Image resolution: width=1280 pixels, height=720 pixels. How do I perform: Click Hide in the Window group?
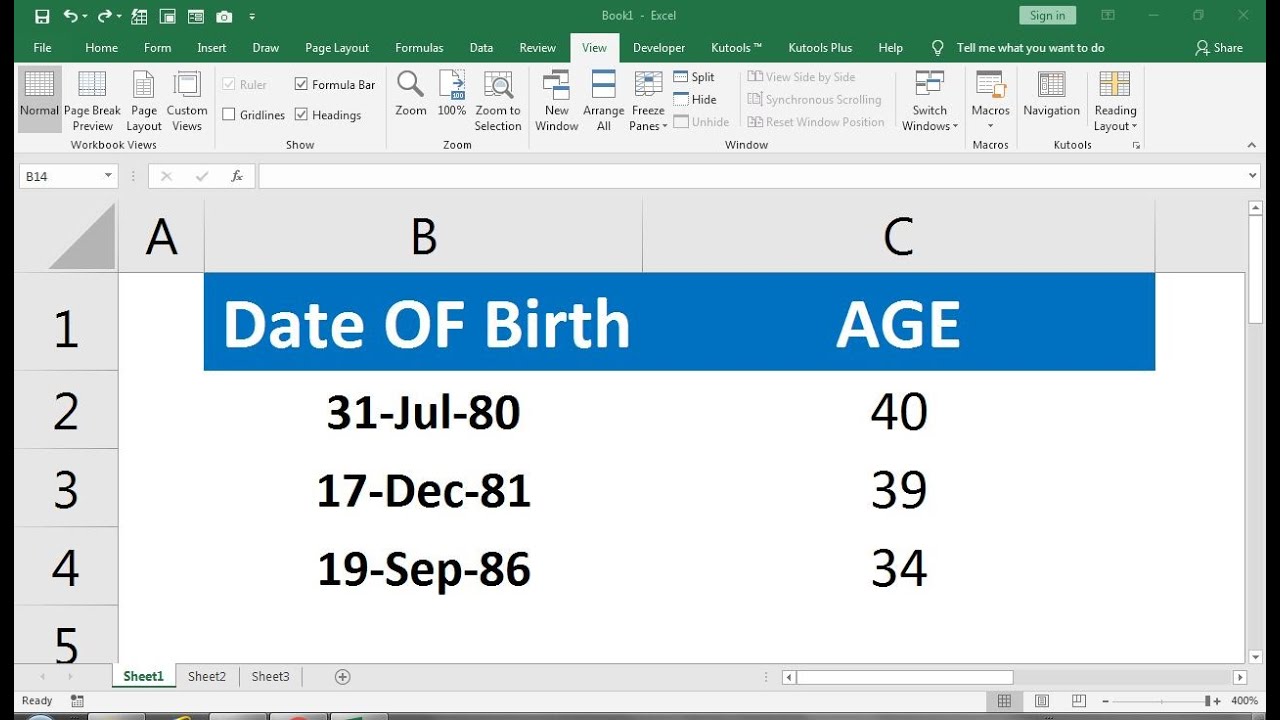(x=695, y=99)
